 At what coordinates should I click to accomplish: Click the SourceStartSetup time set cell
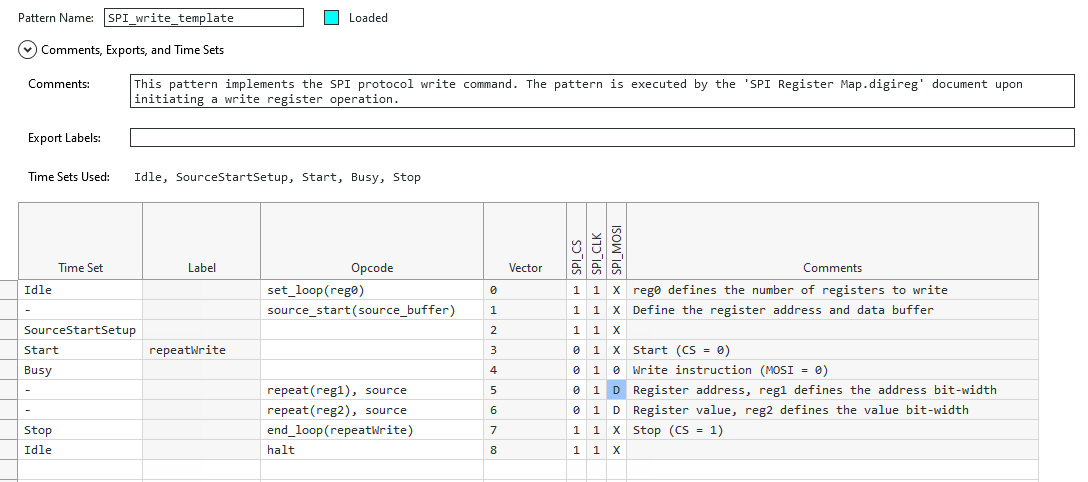[x=80, y=330]
